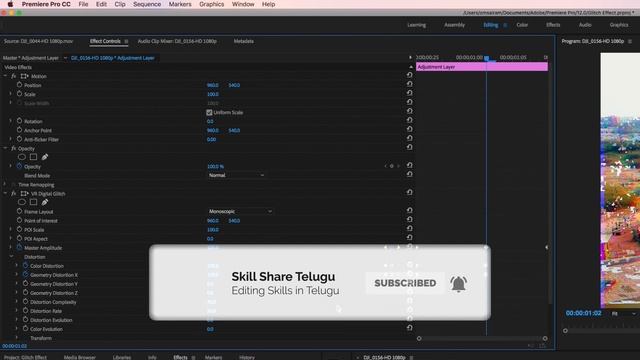
Task: Select pen mask tool under VR Digital Glitch
Action: coord(45,202)
